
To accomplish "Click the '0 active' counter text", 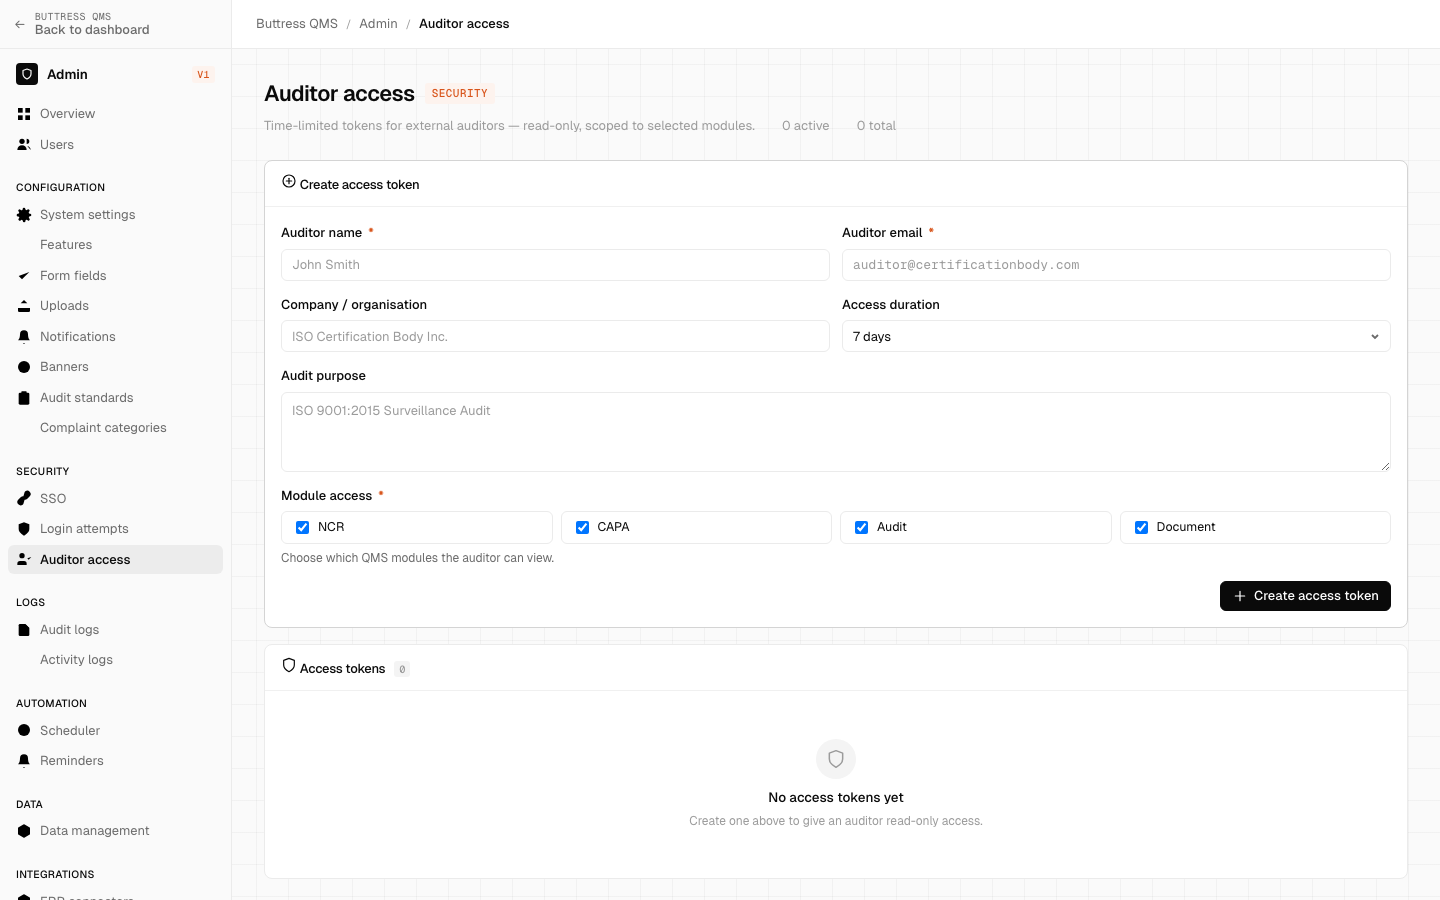I will point(806,126).
